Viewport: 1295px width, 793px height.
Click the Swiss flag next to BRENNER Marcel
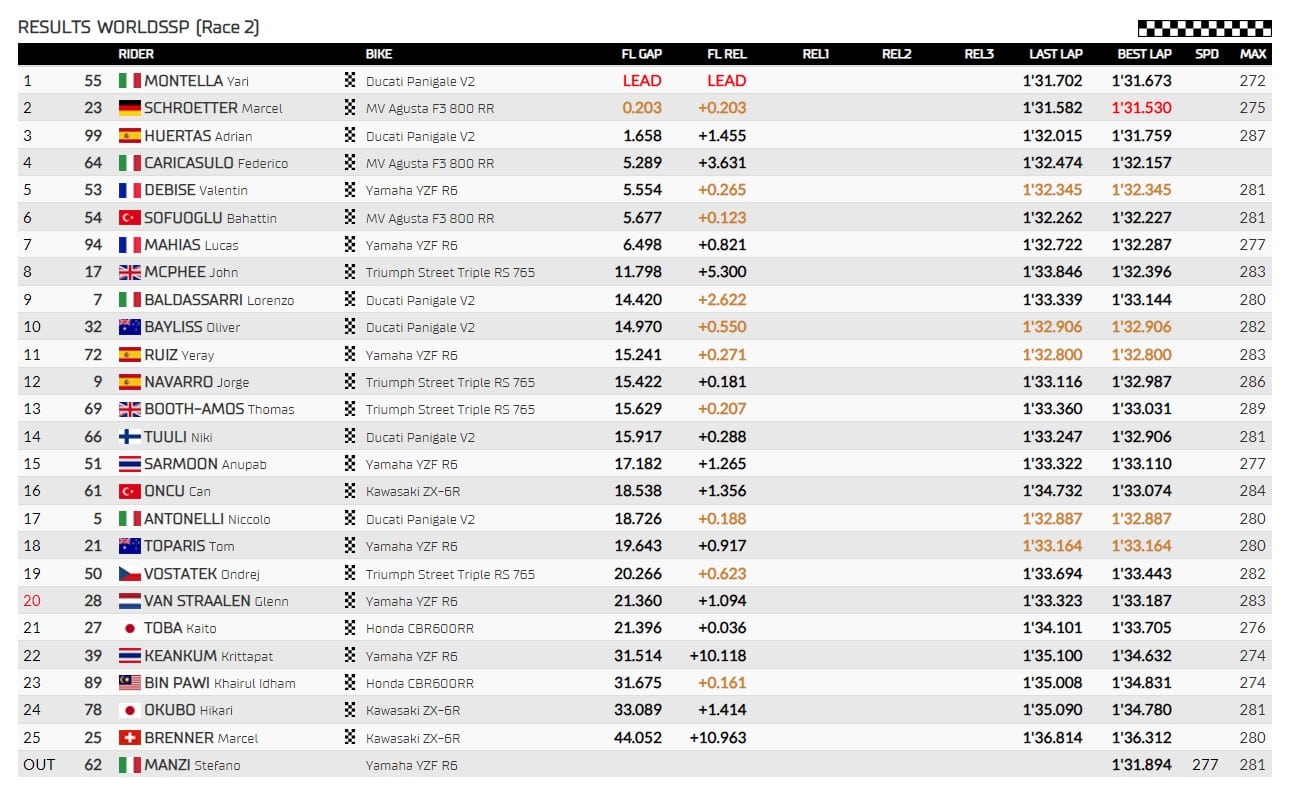coord(129,738)
